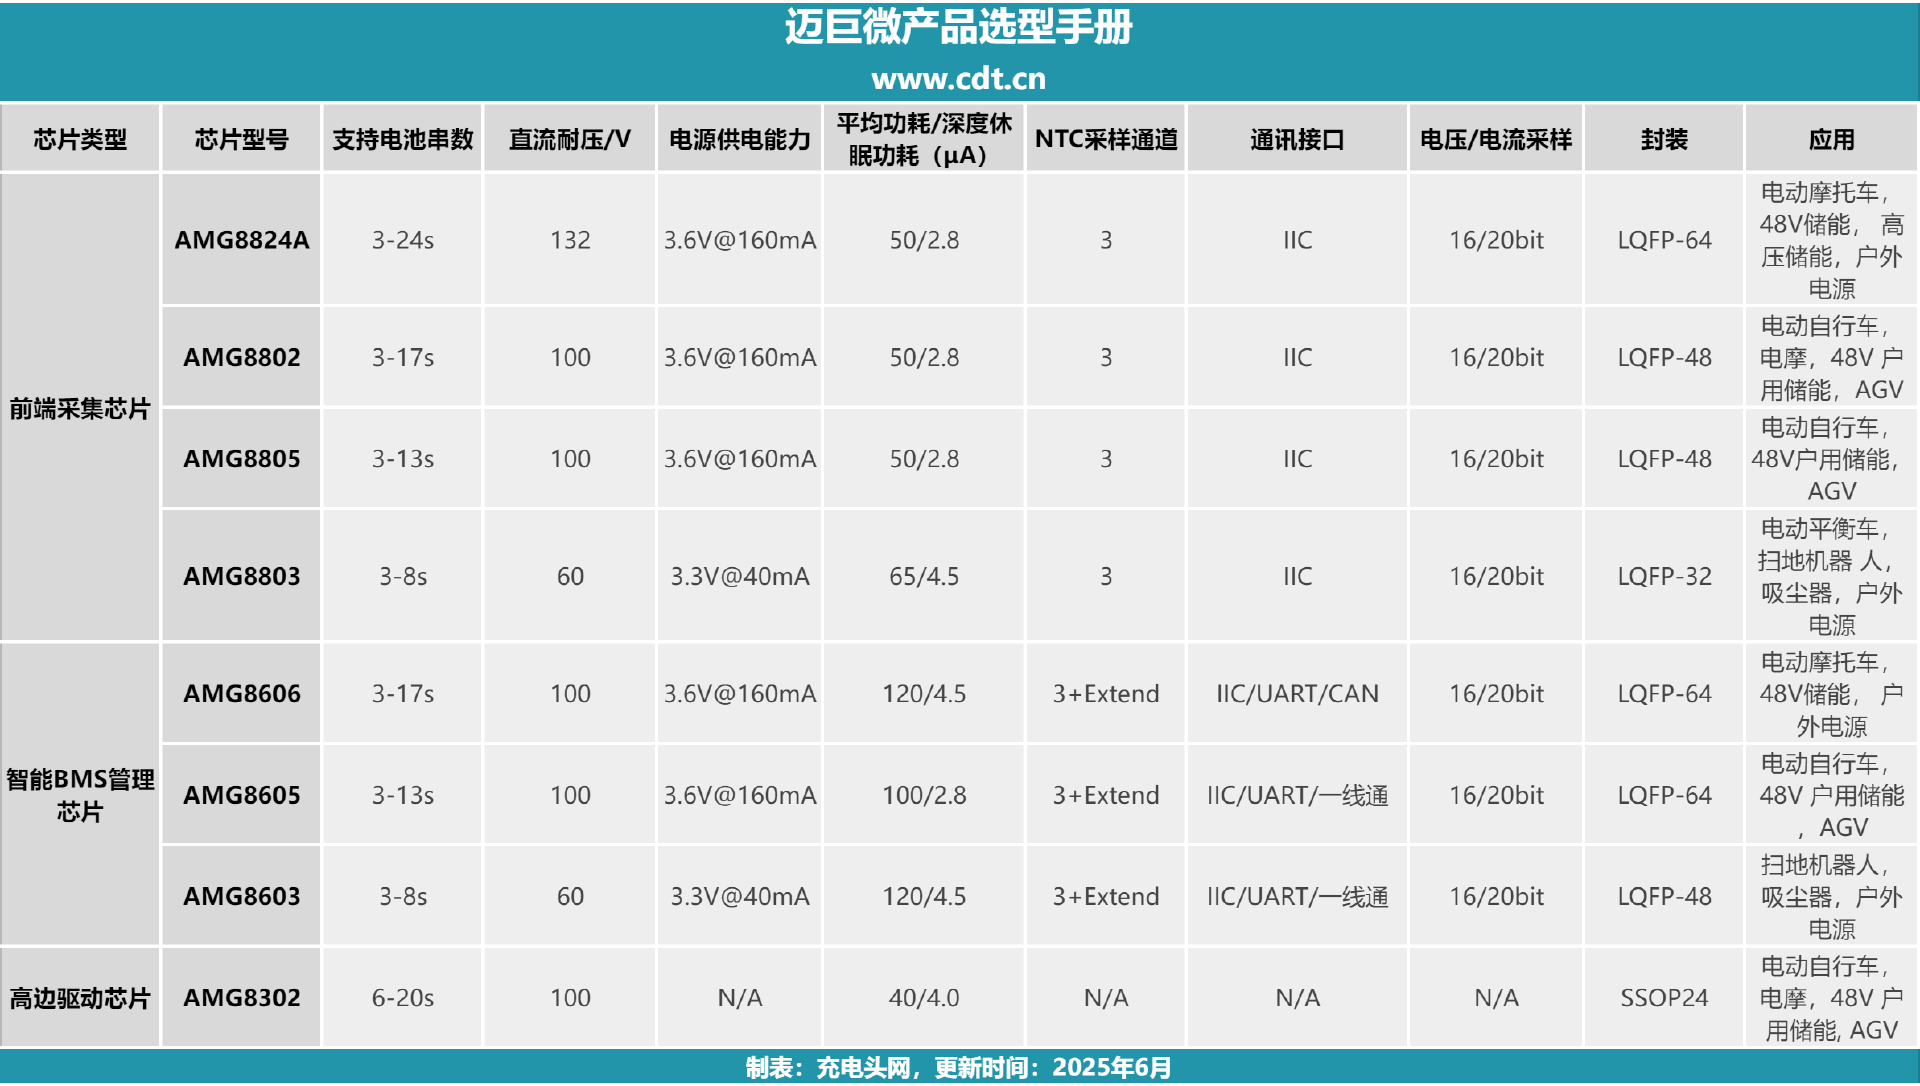1920x1086 pixels.
Task: Click the 智能BMS管理芯片 category cell
Action: [80, 795]
